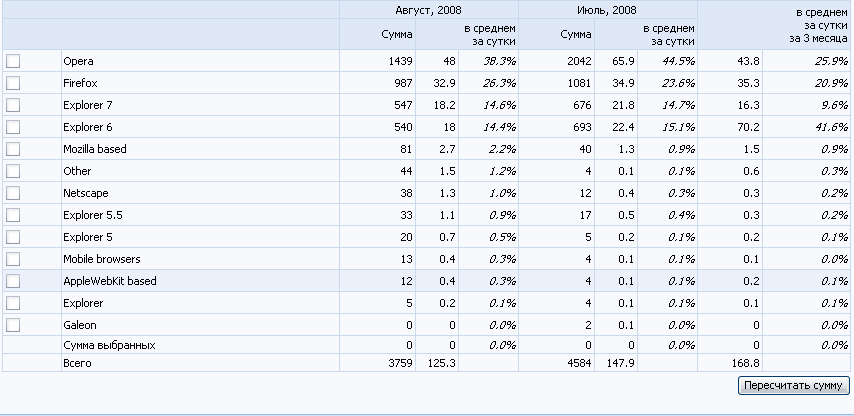Click the Firefox row label
This screenshot has width=854, height=416.
click(x=80, y=83)
